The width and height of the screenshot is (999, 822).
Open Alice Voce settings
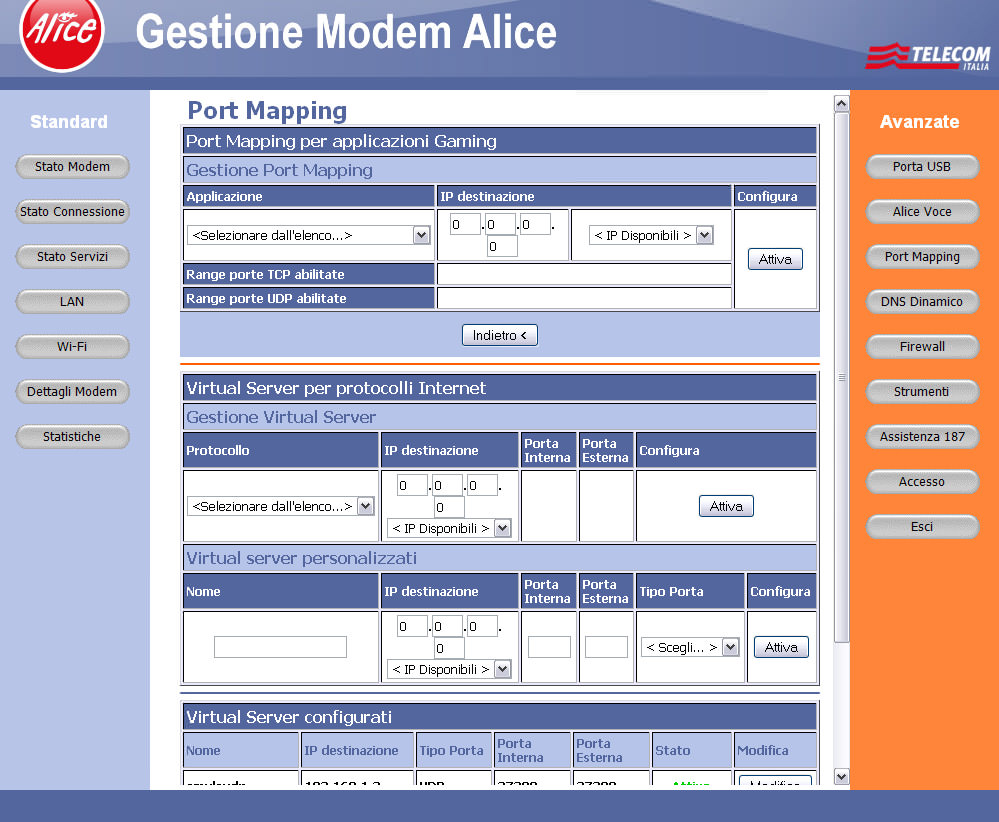click(922, 212)
